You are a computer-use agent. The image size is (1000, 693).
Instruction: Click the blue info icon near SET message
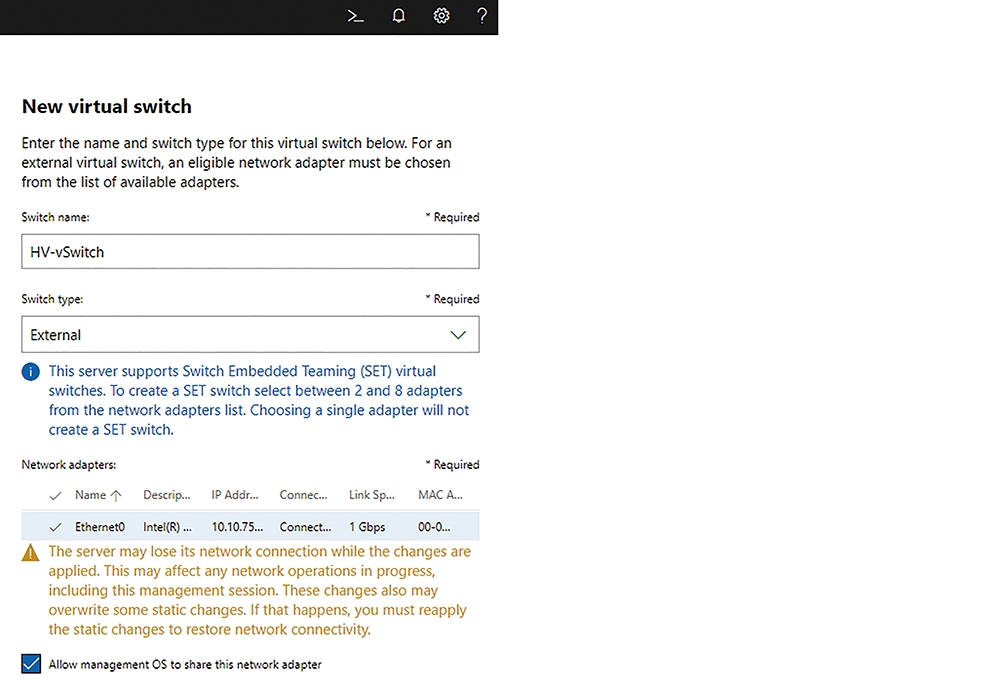[31, 372]
